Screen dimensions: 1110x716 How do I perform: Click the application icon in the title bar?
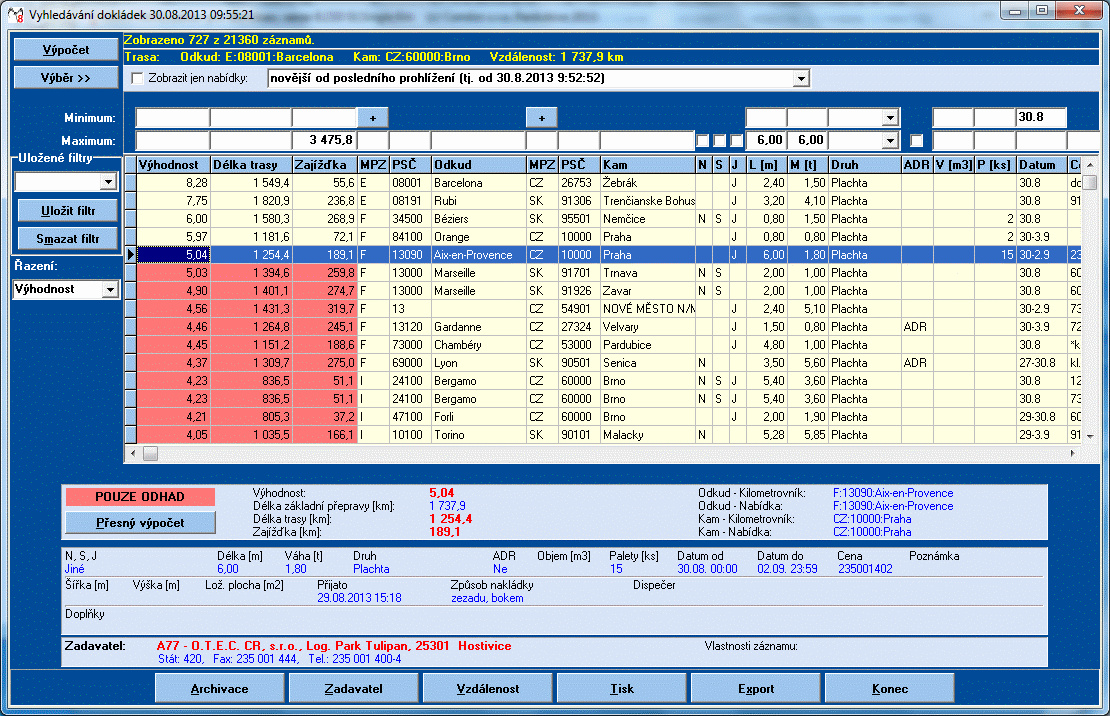click(x=14, y=12)
